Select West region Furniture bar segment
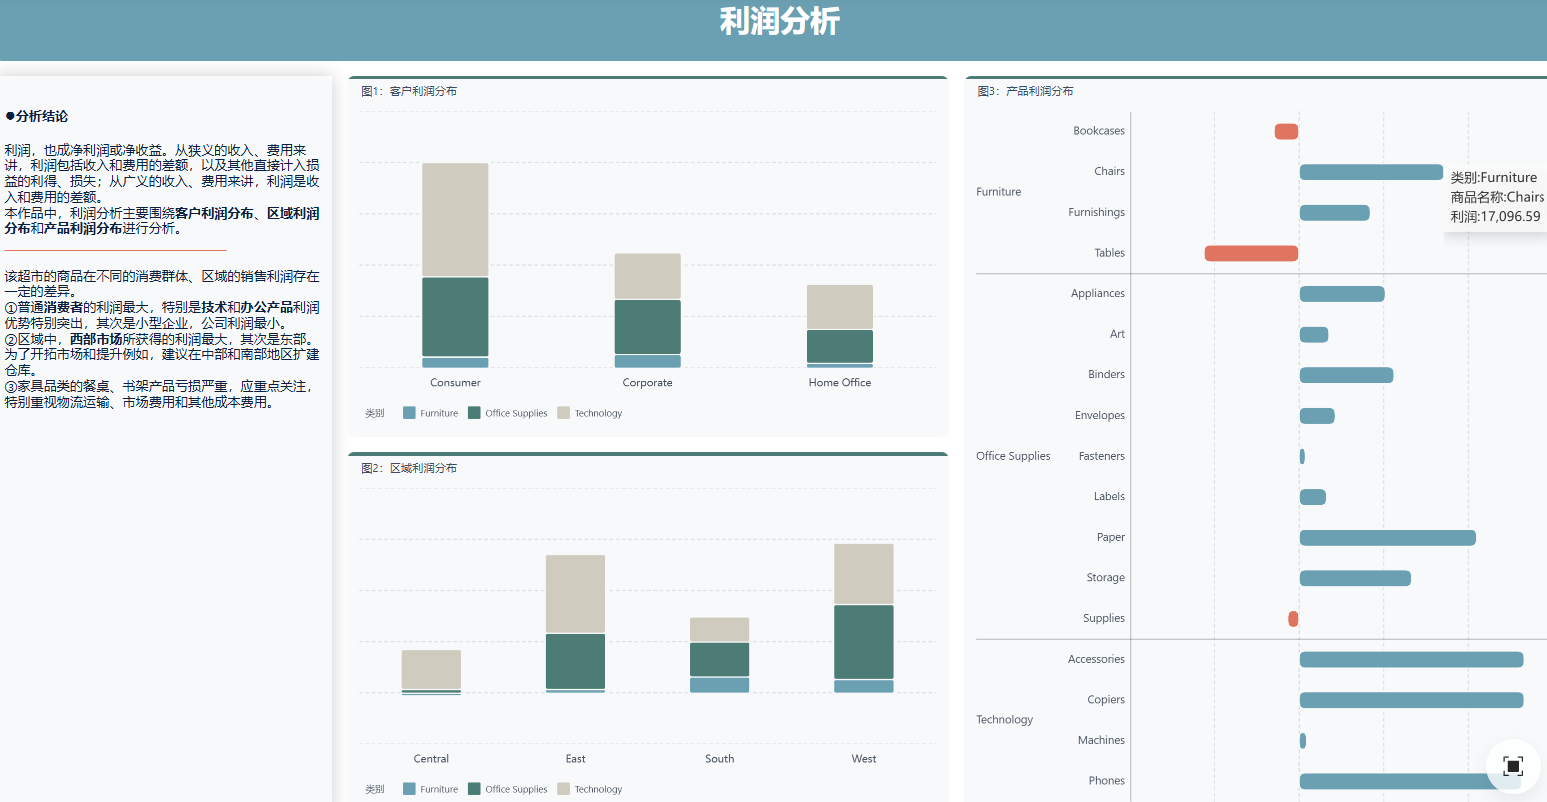 [x=864, y=687]
